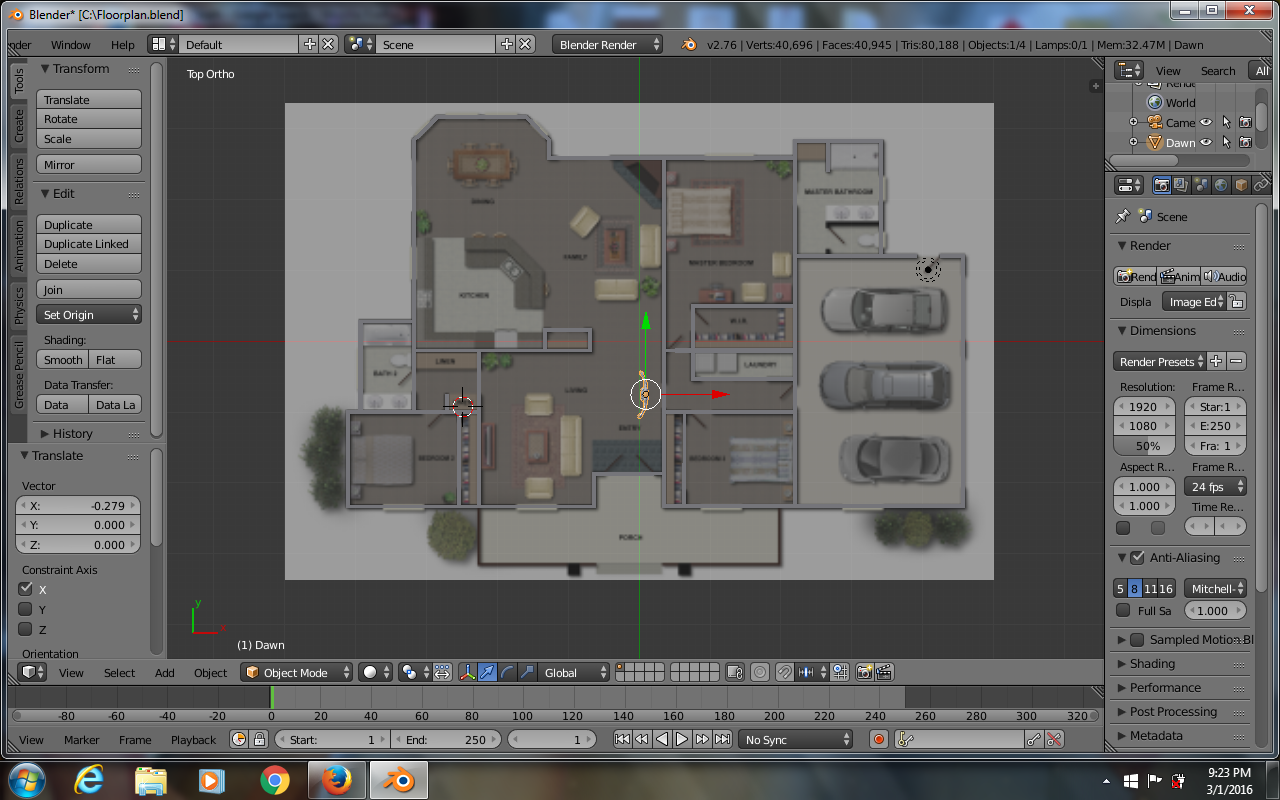Viewport: 1280px width, 800px height.
Task: Toggle manipulate center points icon
Action: 443,673
